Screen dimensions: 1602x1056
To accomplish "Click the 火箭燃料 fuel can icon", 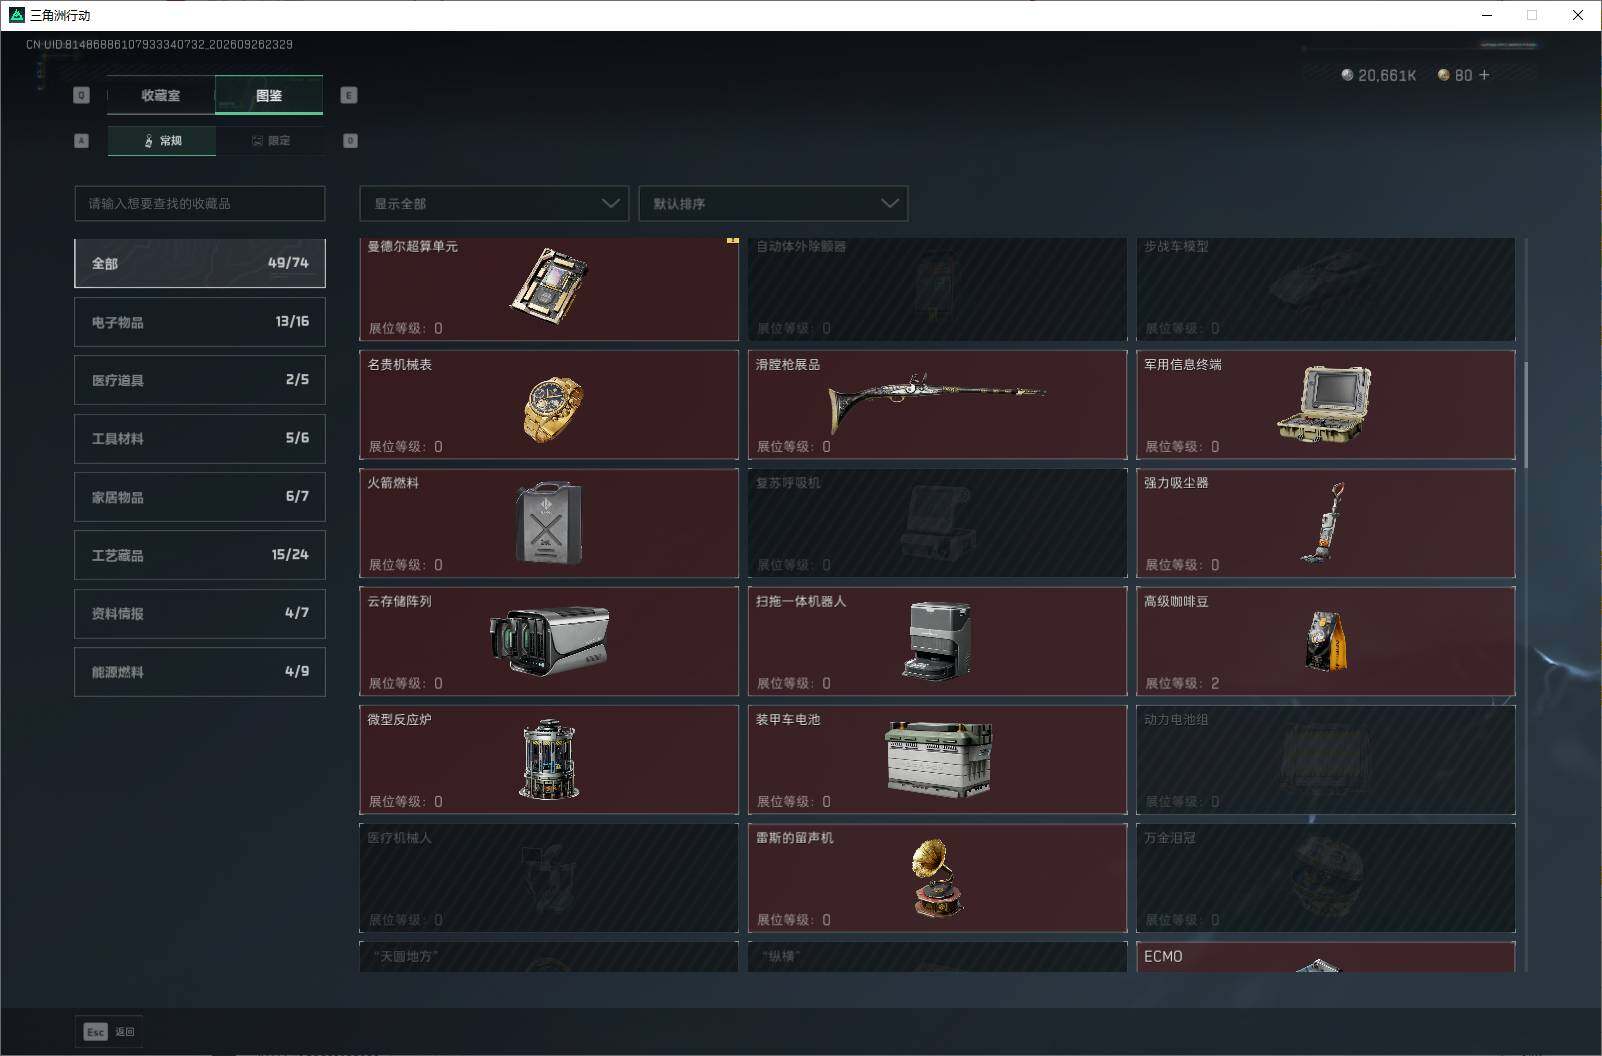I will [x=548, y=522].
